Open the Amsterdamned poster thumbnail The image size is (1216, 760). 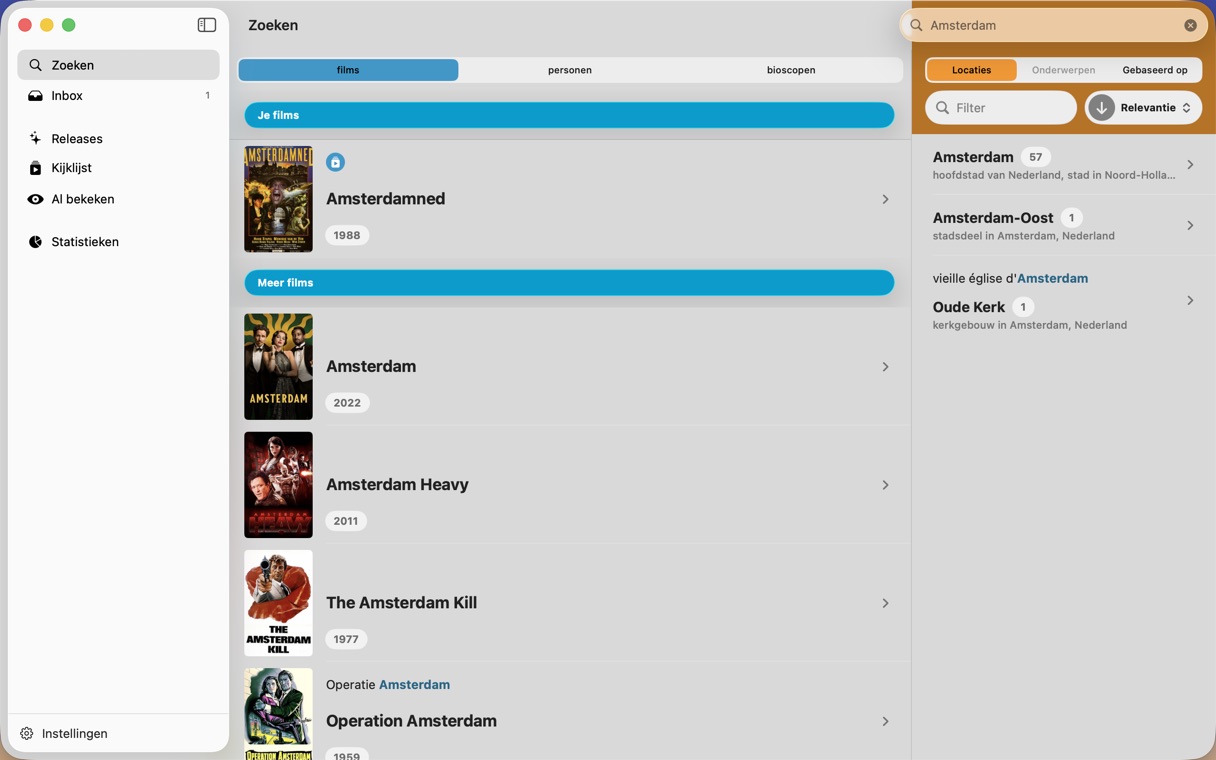point(278,200)
